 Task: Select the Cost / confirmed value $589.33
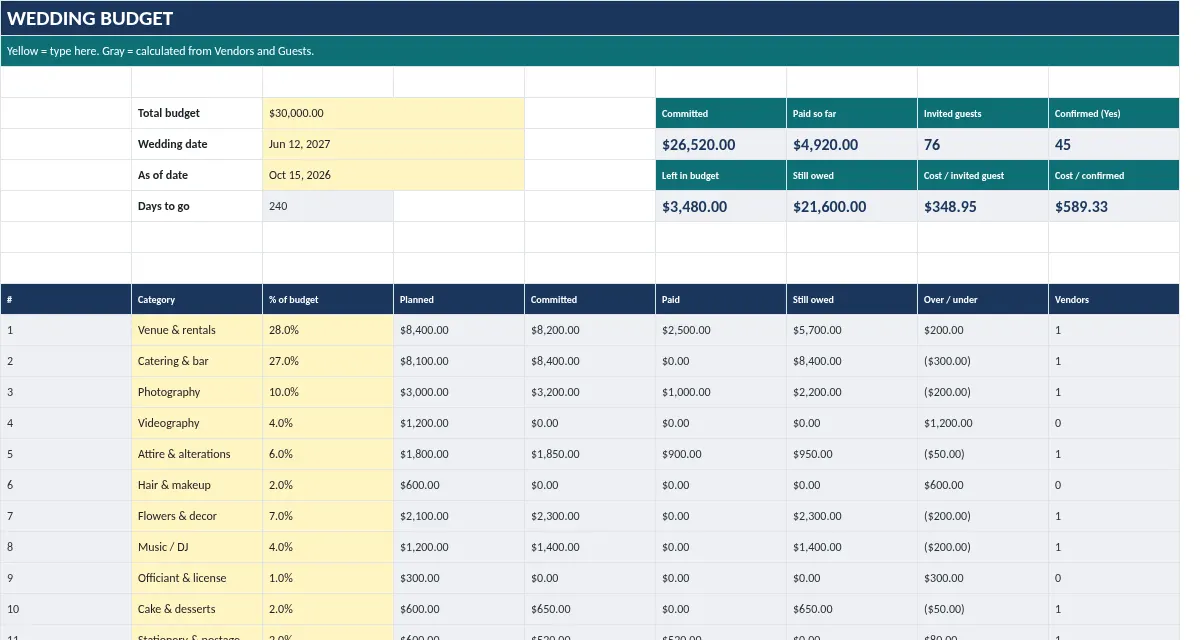click(x=1114, y=206)
